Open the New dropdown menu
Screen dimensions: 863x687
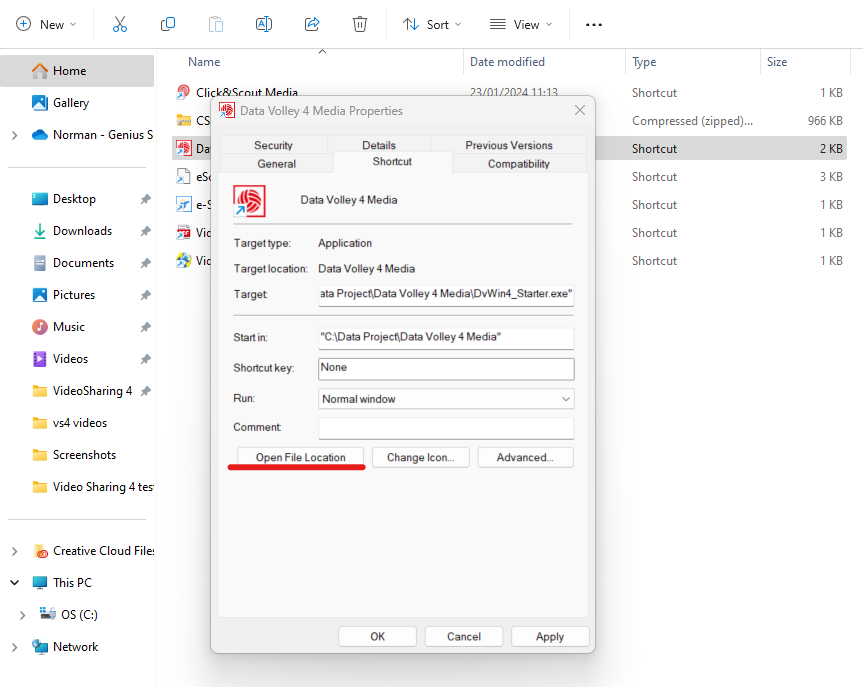tap(46, 25)
